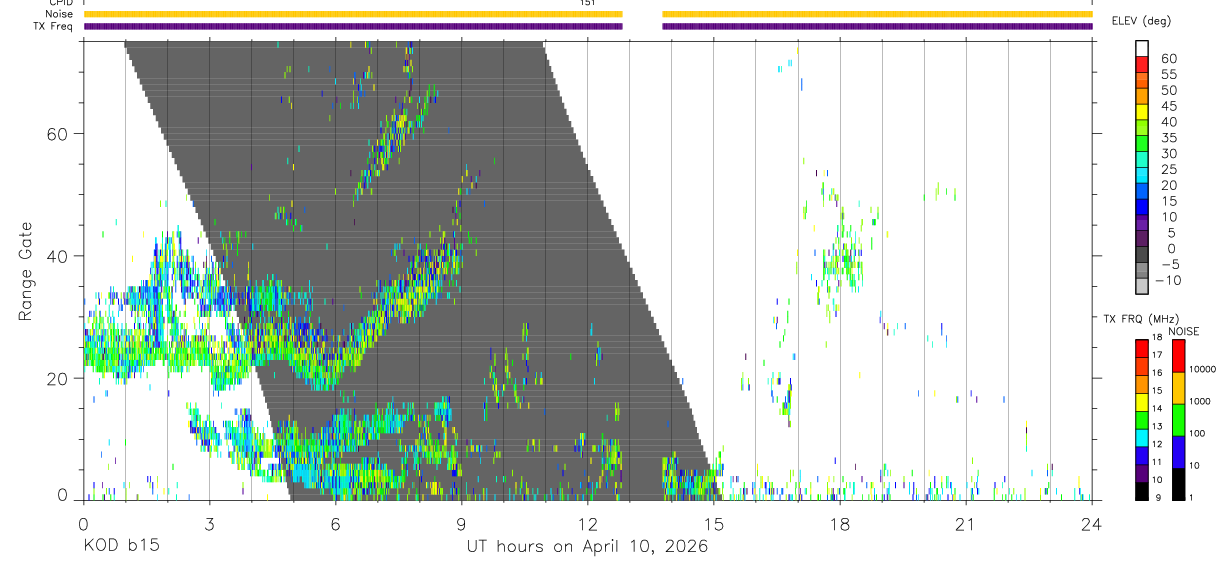This screenshot has width=1228, height=567.
Task: Click the '6' tick label on the UT hours axis
Action: 335,523
